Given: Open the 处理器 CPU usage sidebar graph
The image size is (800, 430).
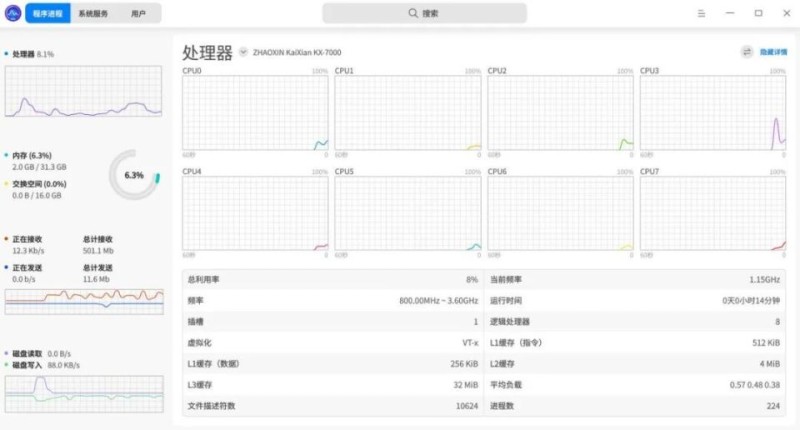Looking at the screenshot, I should click(83, 92).
